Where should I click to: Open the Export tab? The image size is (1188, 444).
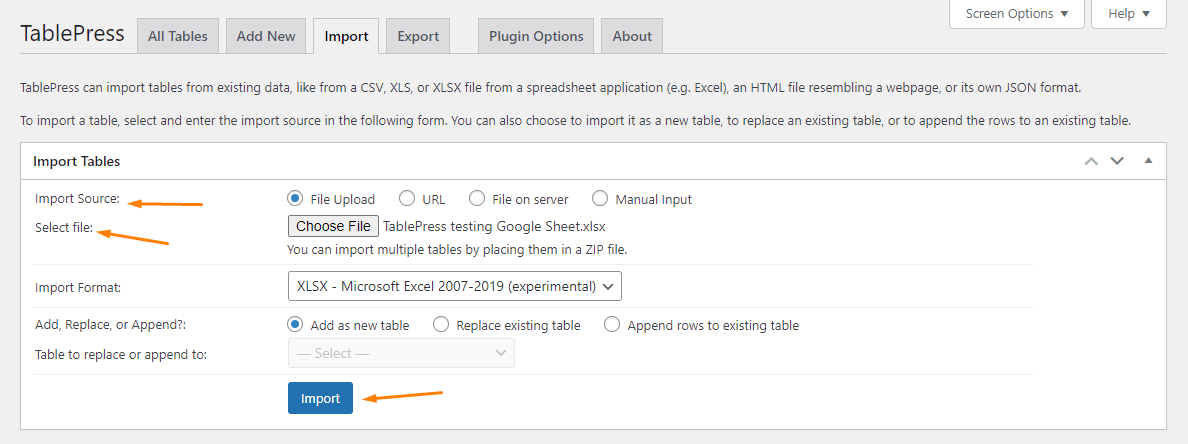[418, 36]
